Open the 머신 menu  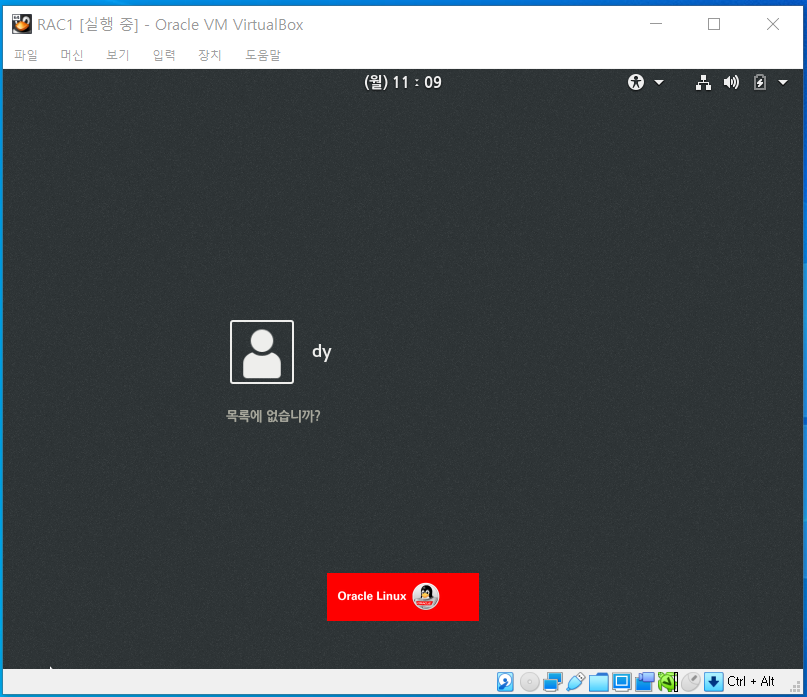pos(72,55)
